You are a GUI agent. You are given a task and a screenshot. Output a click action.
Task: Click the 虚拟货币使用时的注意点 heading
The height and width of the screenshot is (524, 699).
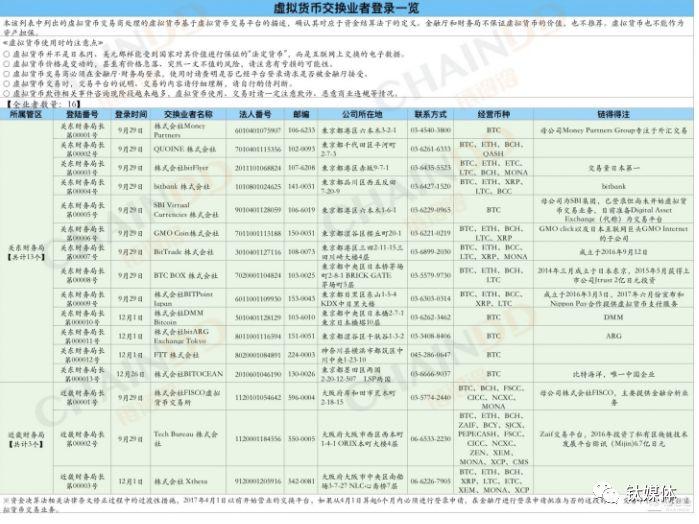coord(53,43)
